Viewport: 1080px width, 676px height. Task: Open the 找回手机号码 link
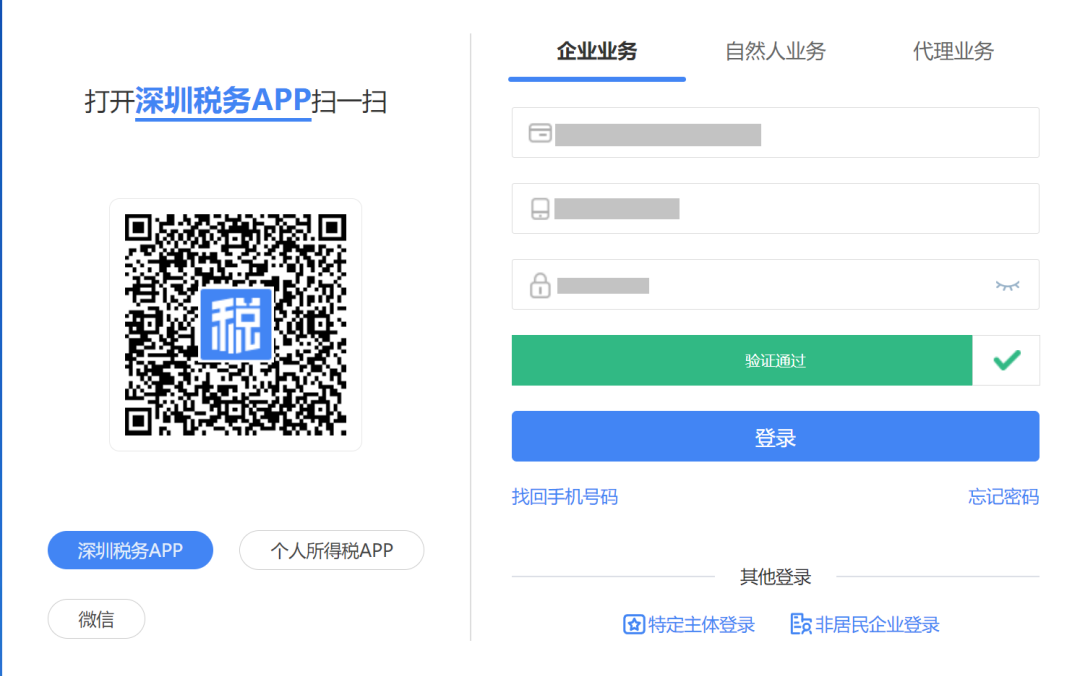pyautogui.click(x=565, y=497)
